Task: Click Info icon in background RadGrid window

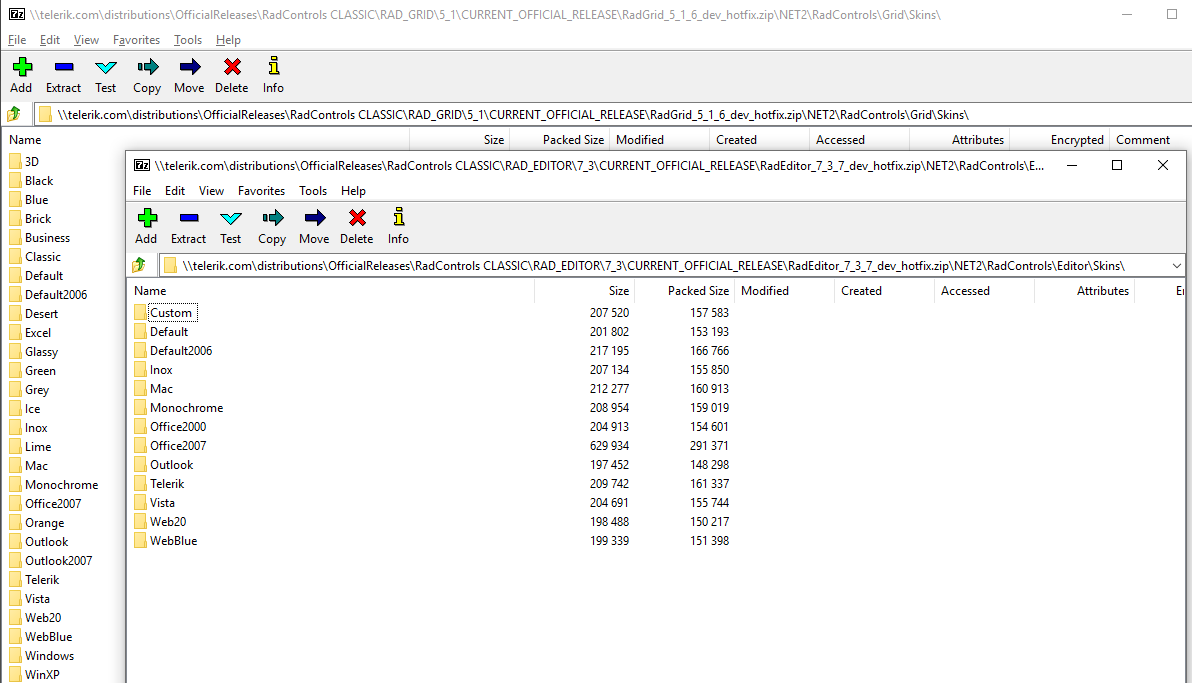Action: coord(274,66)
